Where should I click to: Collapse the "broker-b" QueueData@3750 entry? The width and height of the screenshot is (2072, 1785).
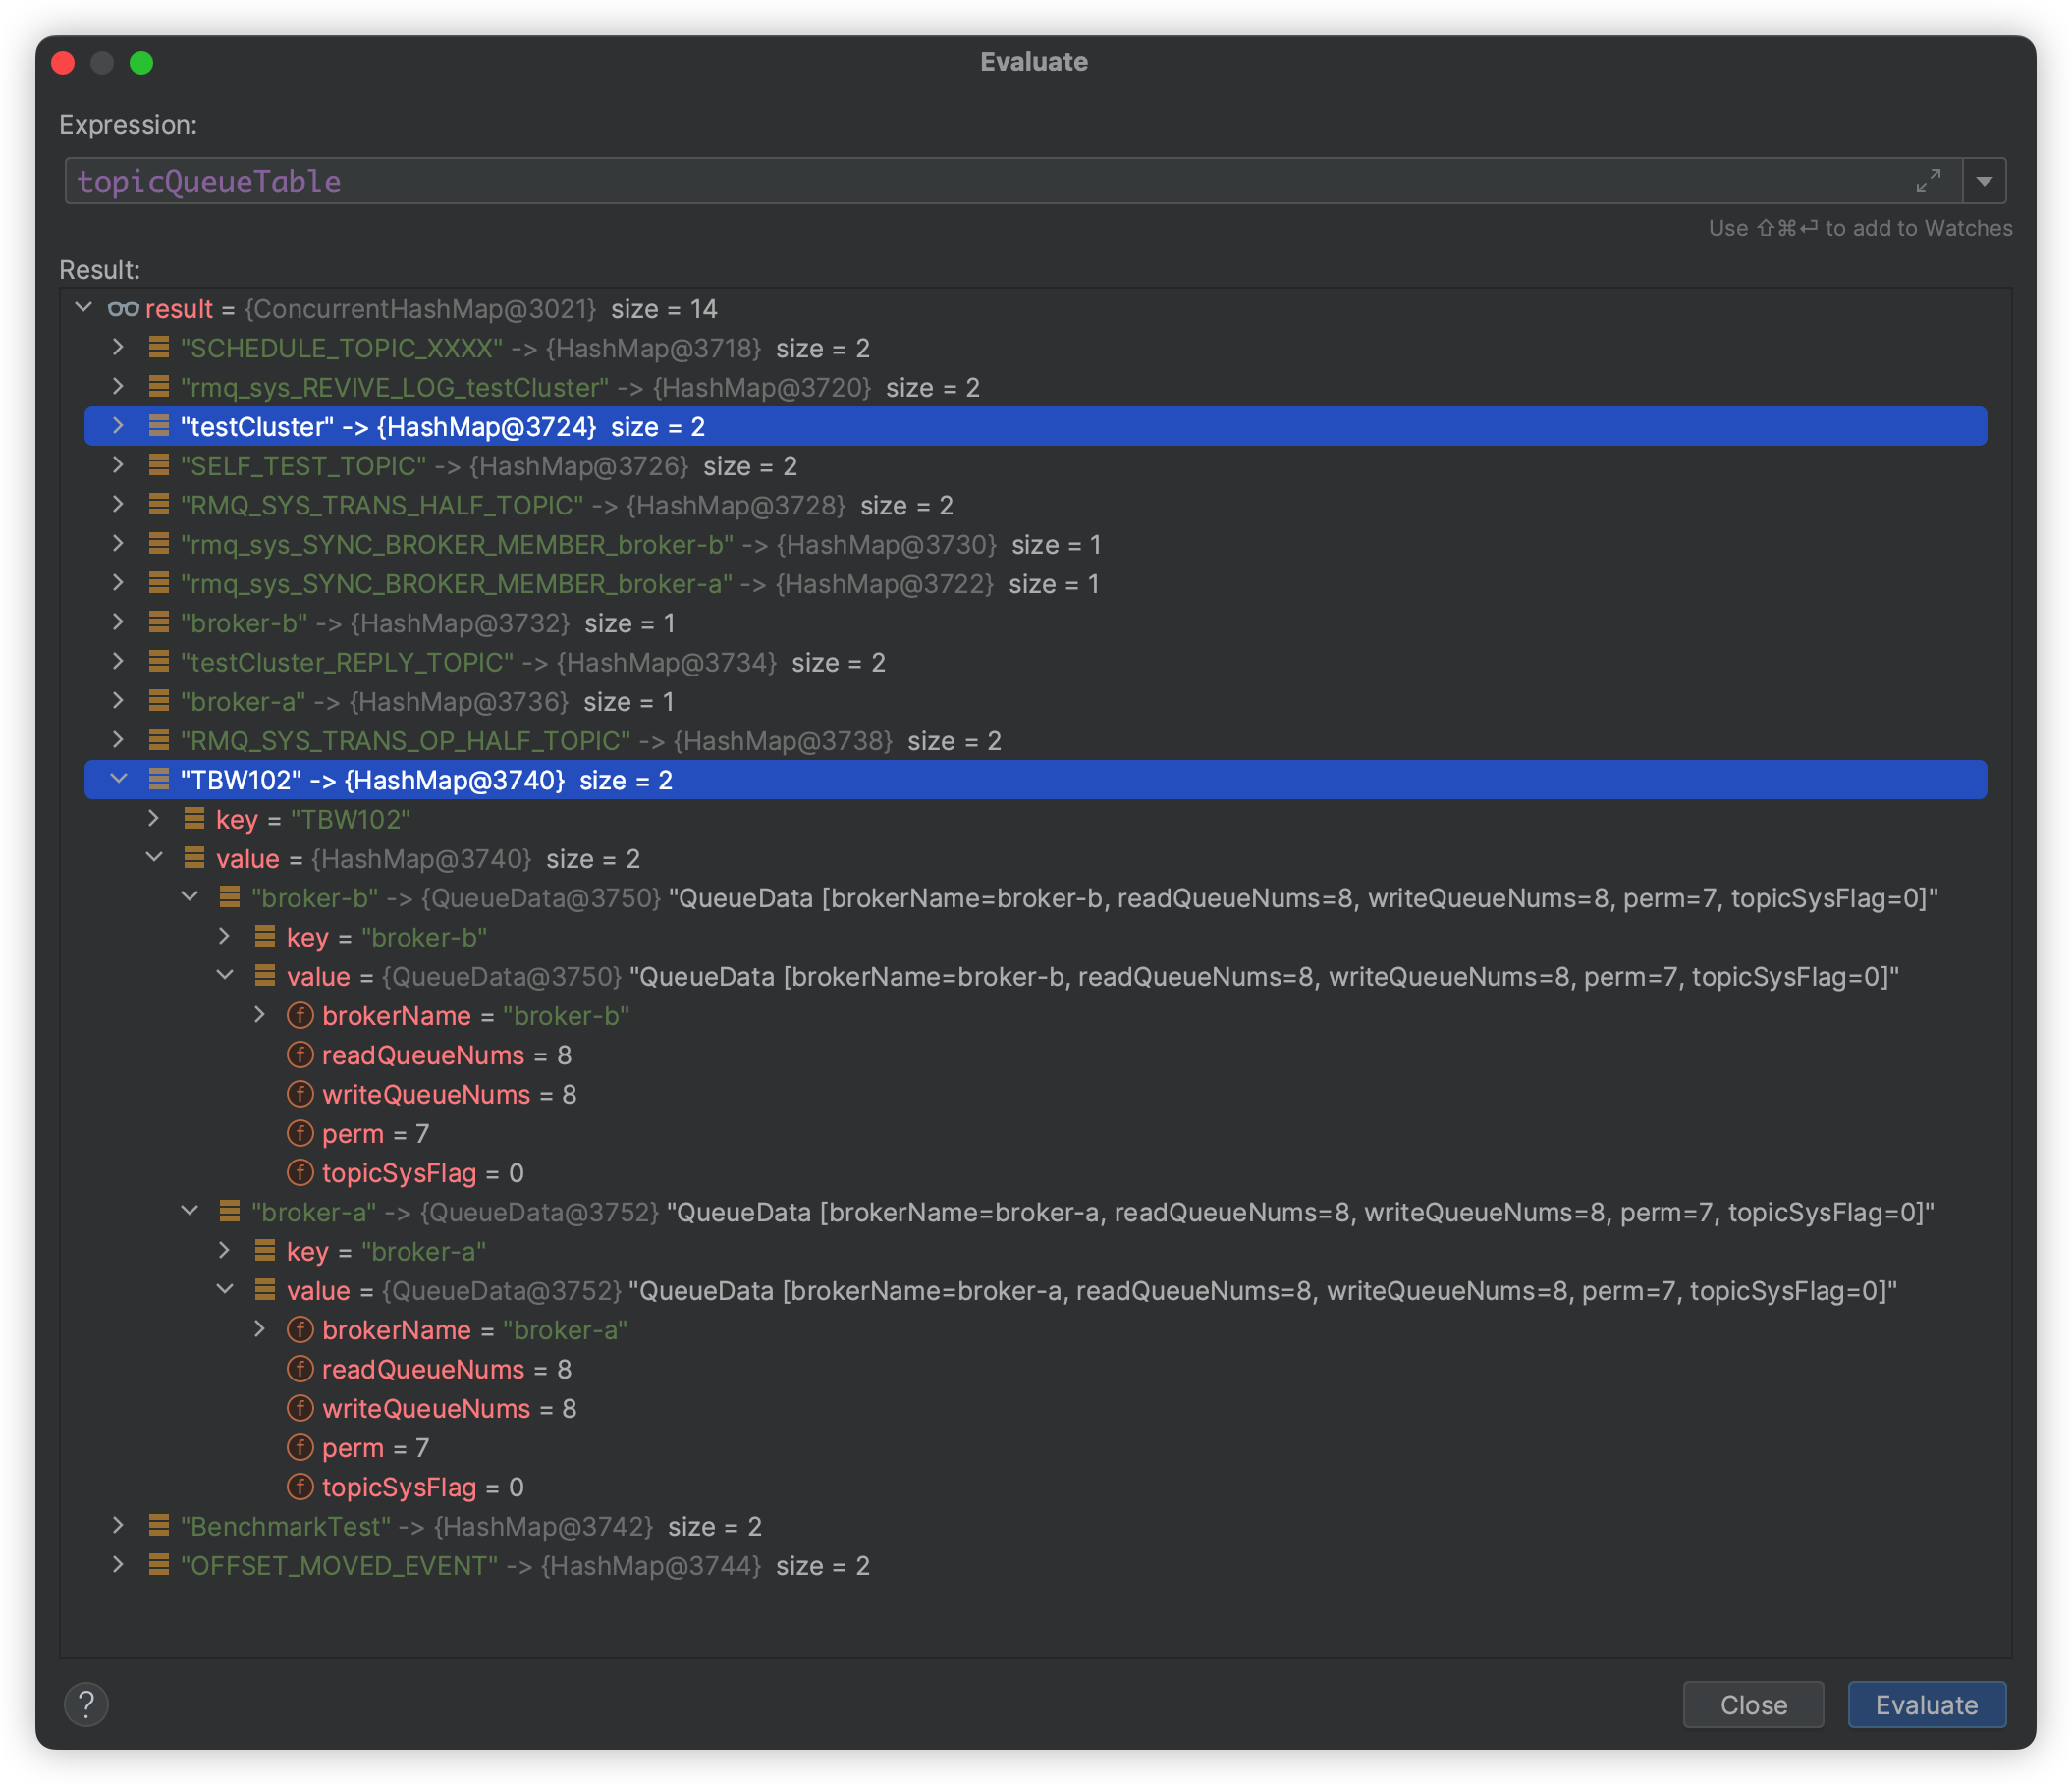(189, 897)
